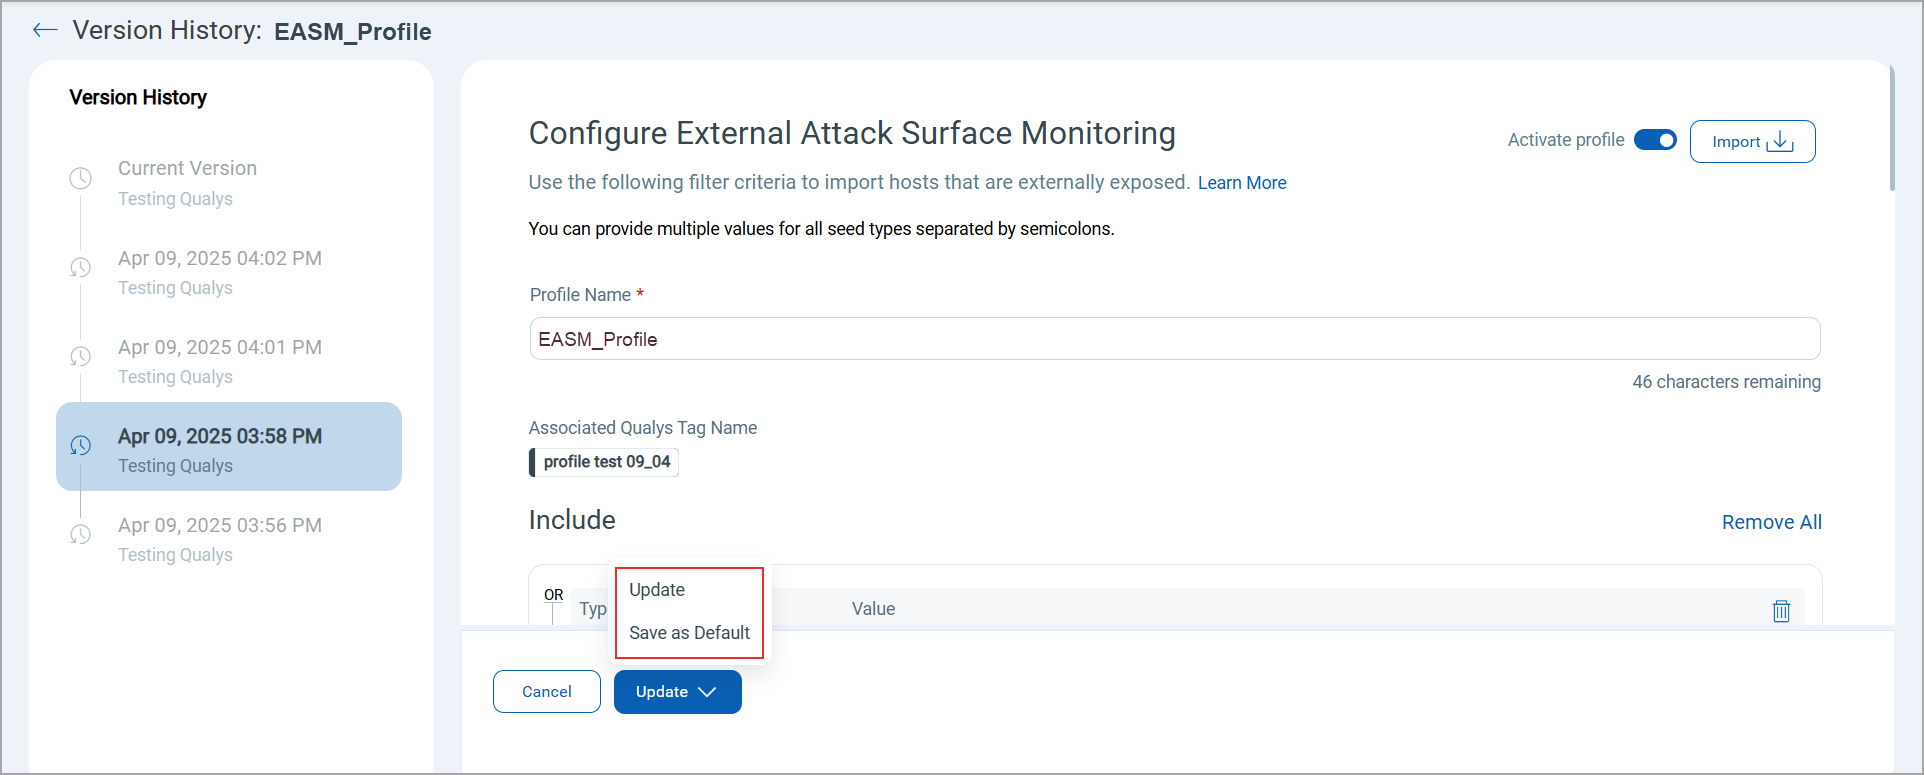The height and width of the screenshot is (775, 1924).
Task: Click the clock icon for Current Version
Action: pyautogui.click(x=81, y=178)
